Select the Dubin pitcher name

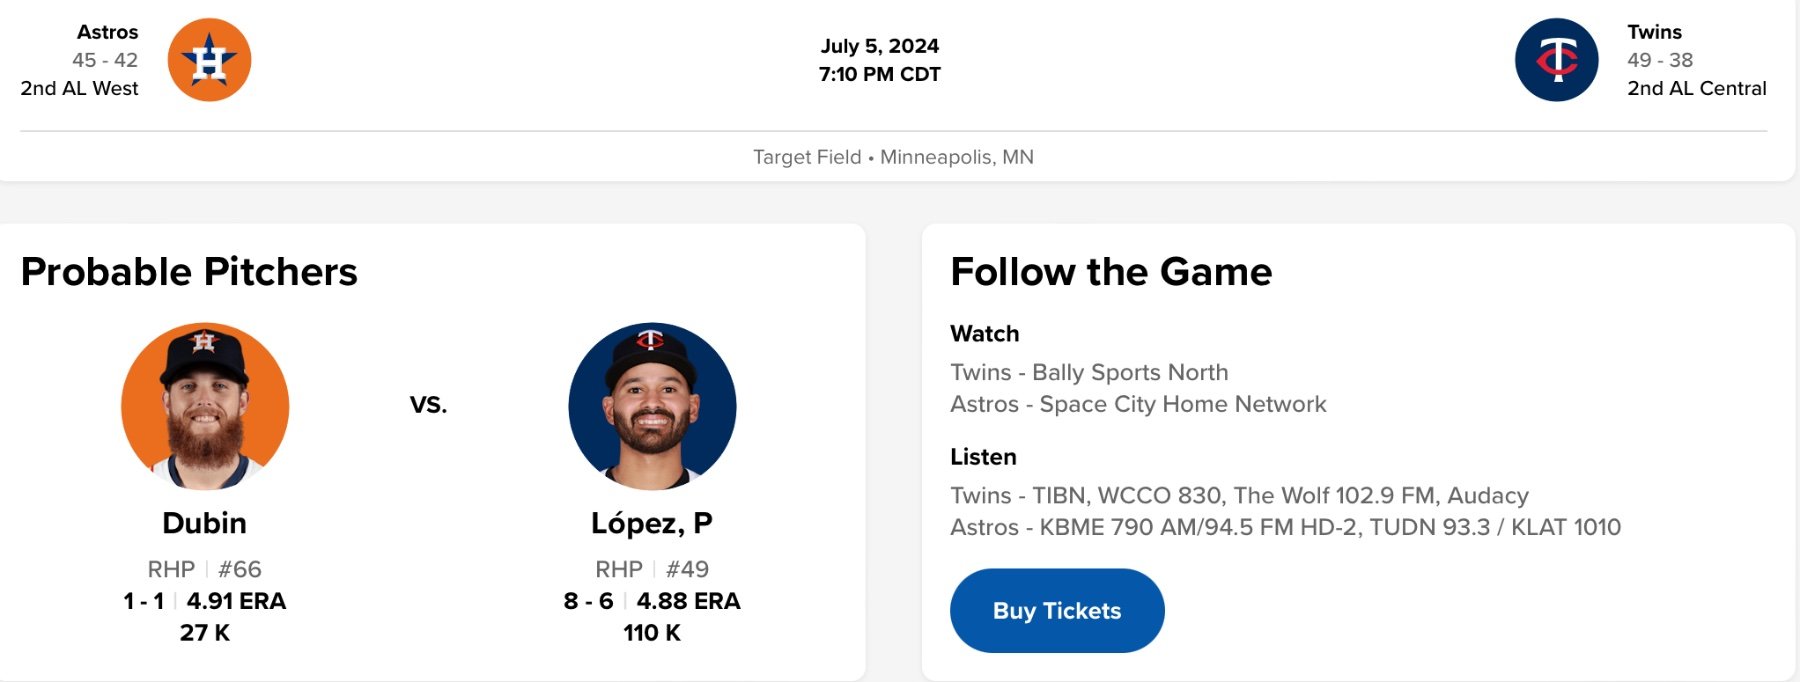[x=204, y=523]
